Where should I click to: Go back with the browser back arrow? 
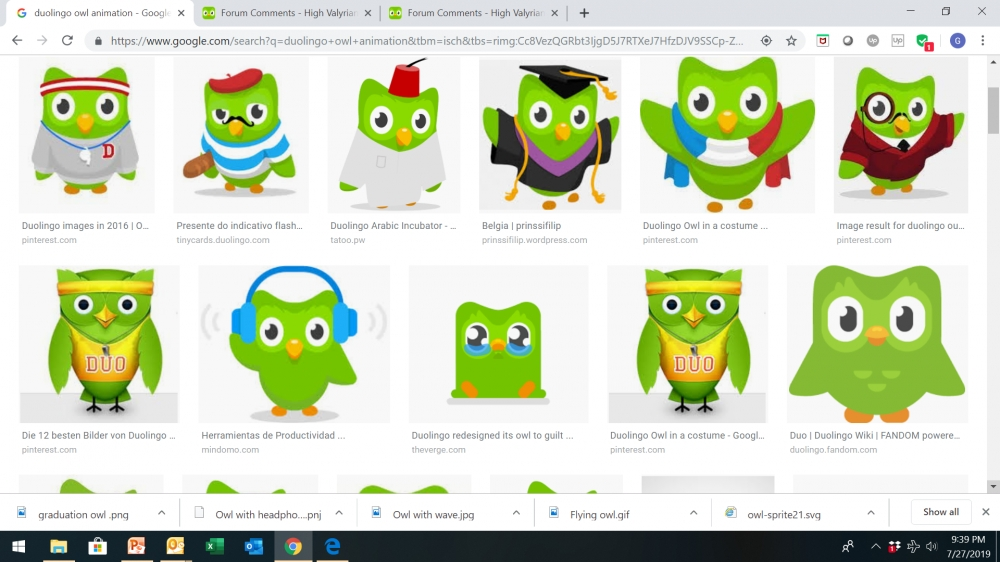pyautogui.click(x=17, y=41)
